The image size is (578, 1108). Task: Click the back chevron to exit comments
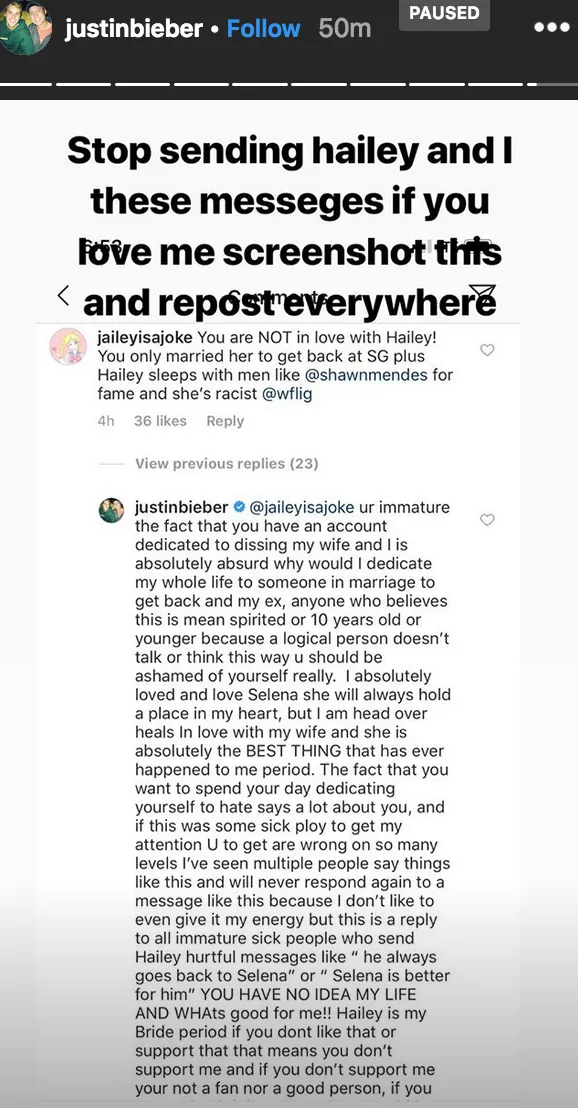tap(63, 295)
